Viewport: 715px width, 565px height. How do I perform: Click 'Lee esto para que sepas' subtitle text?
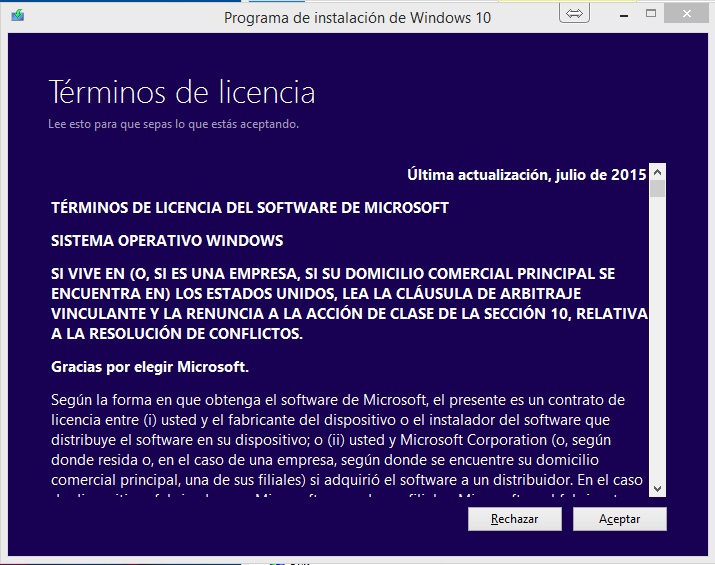click(173, 124)
